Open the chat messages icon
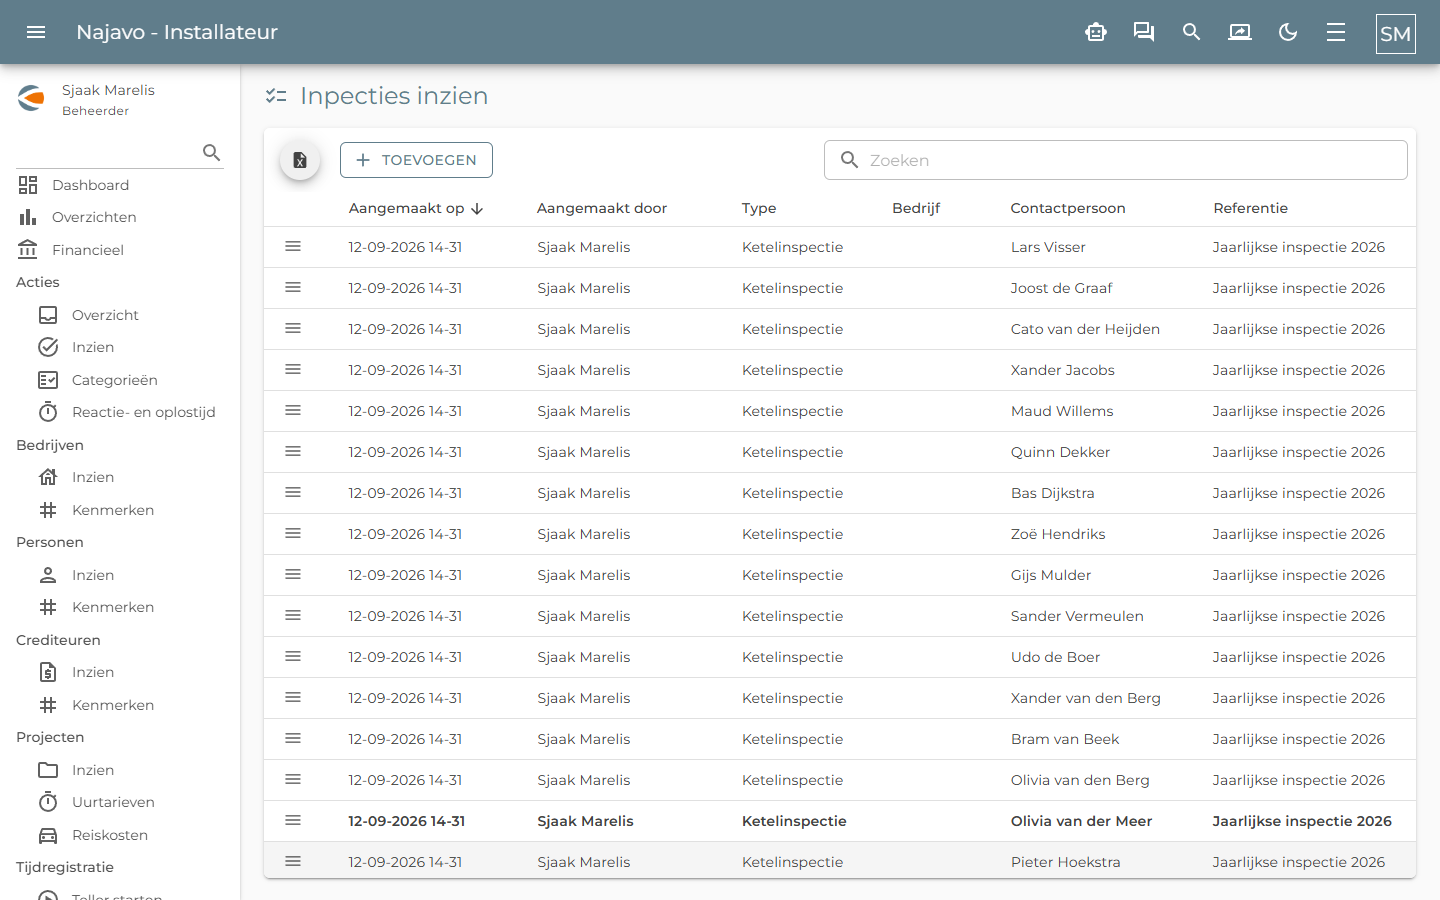 1144,32
